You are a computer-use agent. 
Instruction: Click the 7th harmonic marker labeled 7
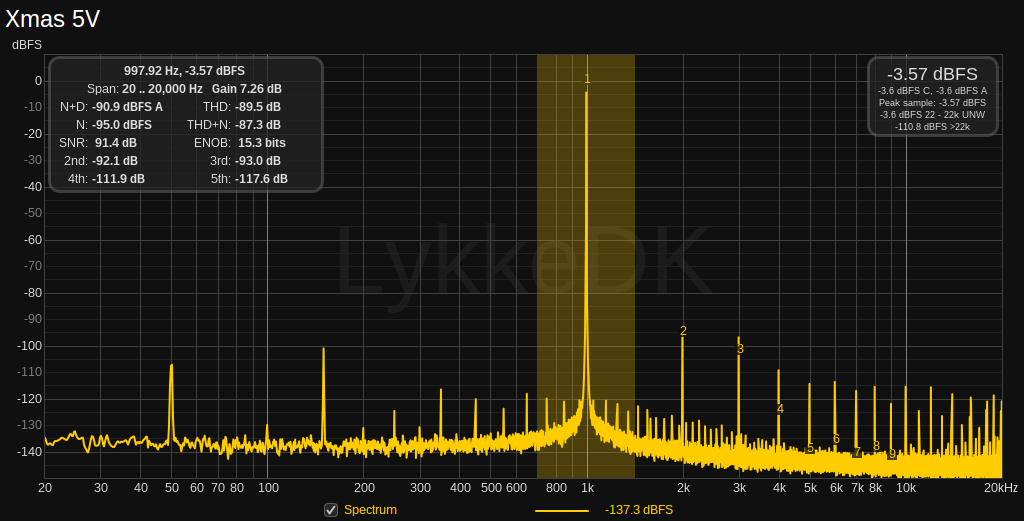click(857, 452)
